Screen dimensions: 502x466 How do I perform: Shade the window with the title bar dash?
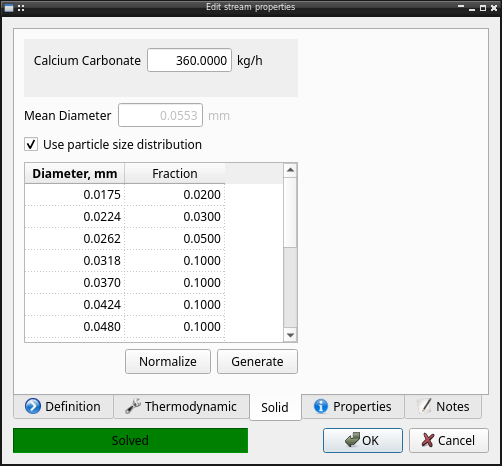coord(461,6)
